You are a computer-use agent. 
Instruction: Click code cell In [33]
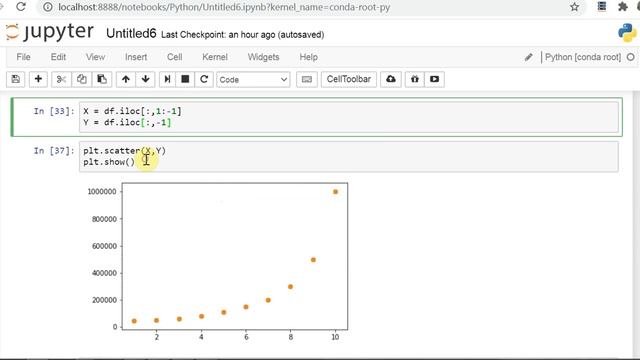coord(349,117)
